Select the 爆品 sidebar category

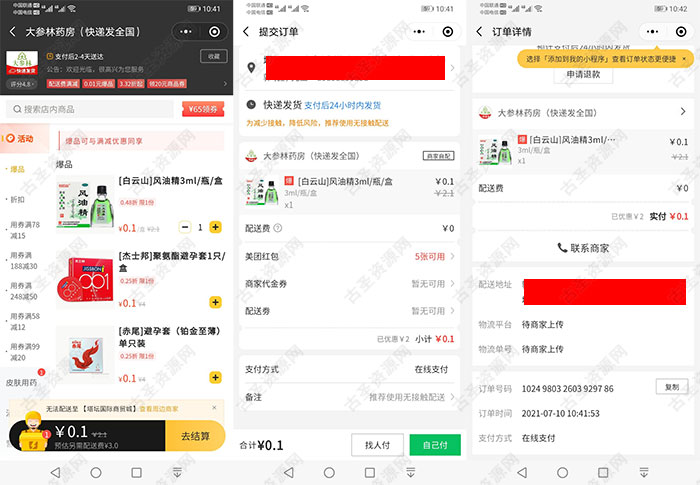[17, 169]
